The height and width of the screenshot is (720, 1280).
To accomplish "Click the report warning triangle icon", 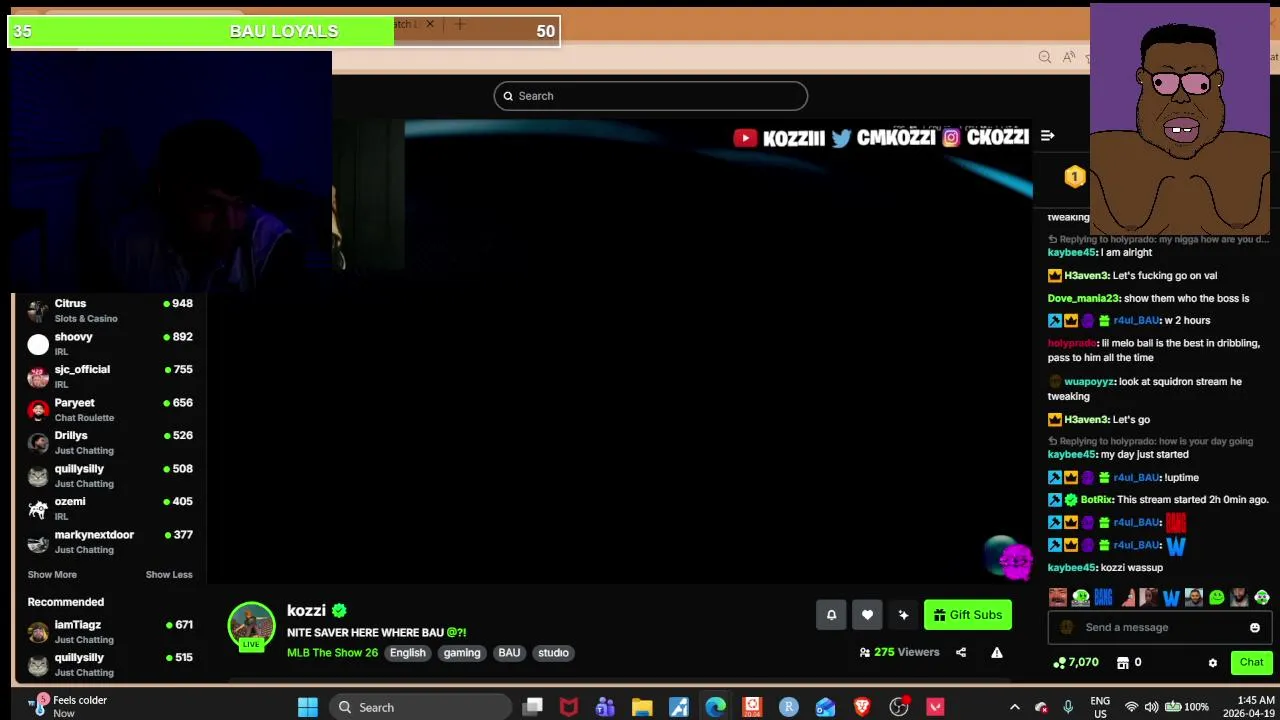I will pyautogui.click(x=997, y=652).
